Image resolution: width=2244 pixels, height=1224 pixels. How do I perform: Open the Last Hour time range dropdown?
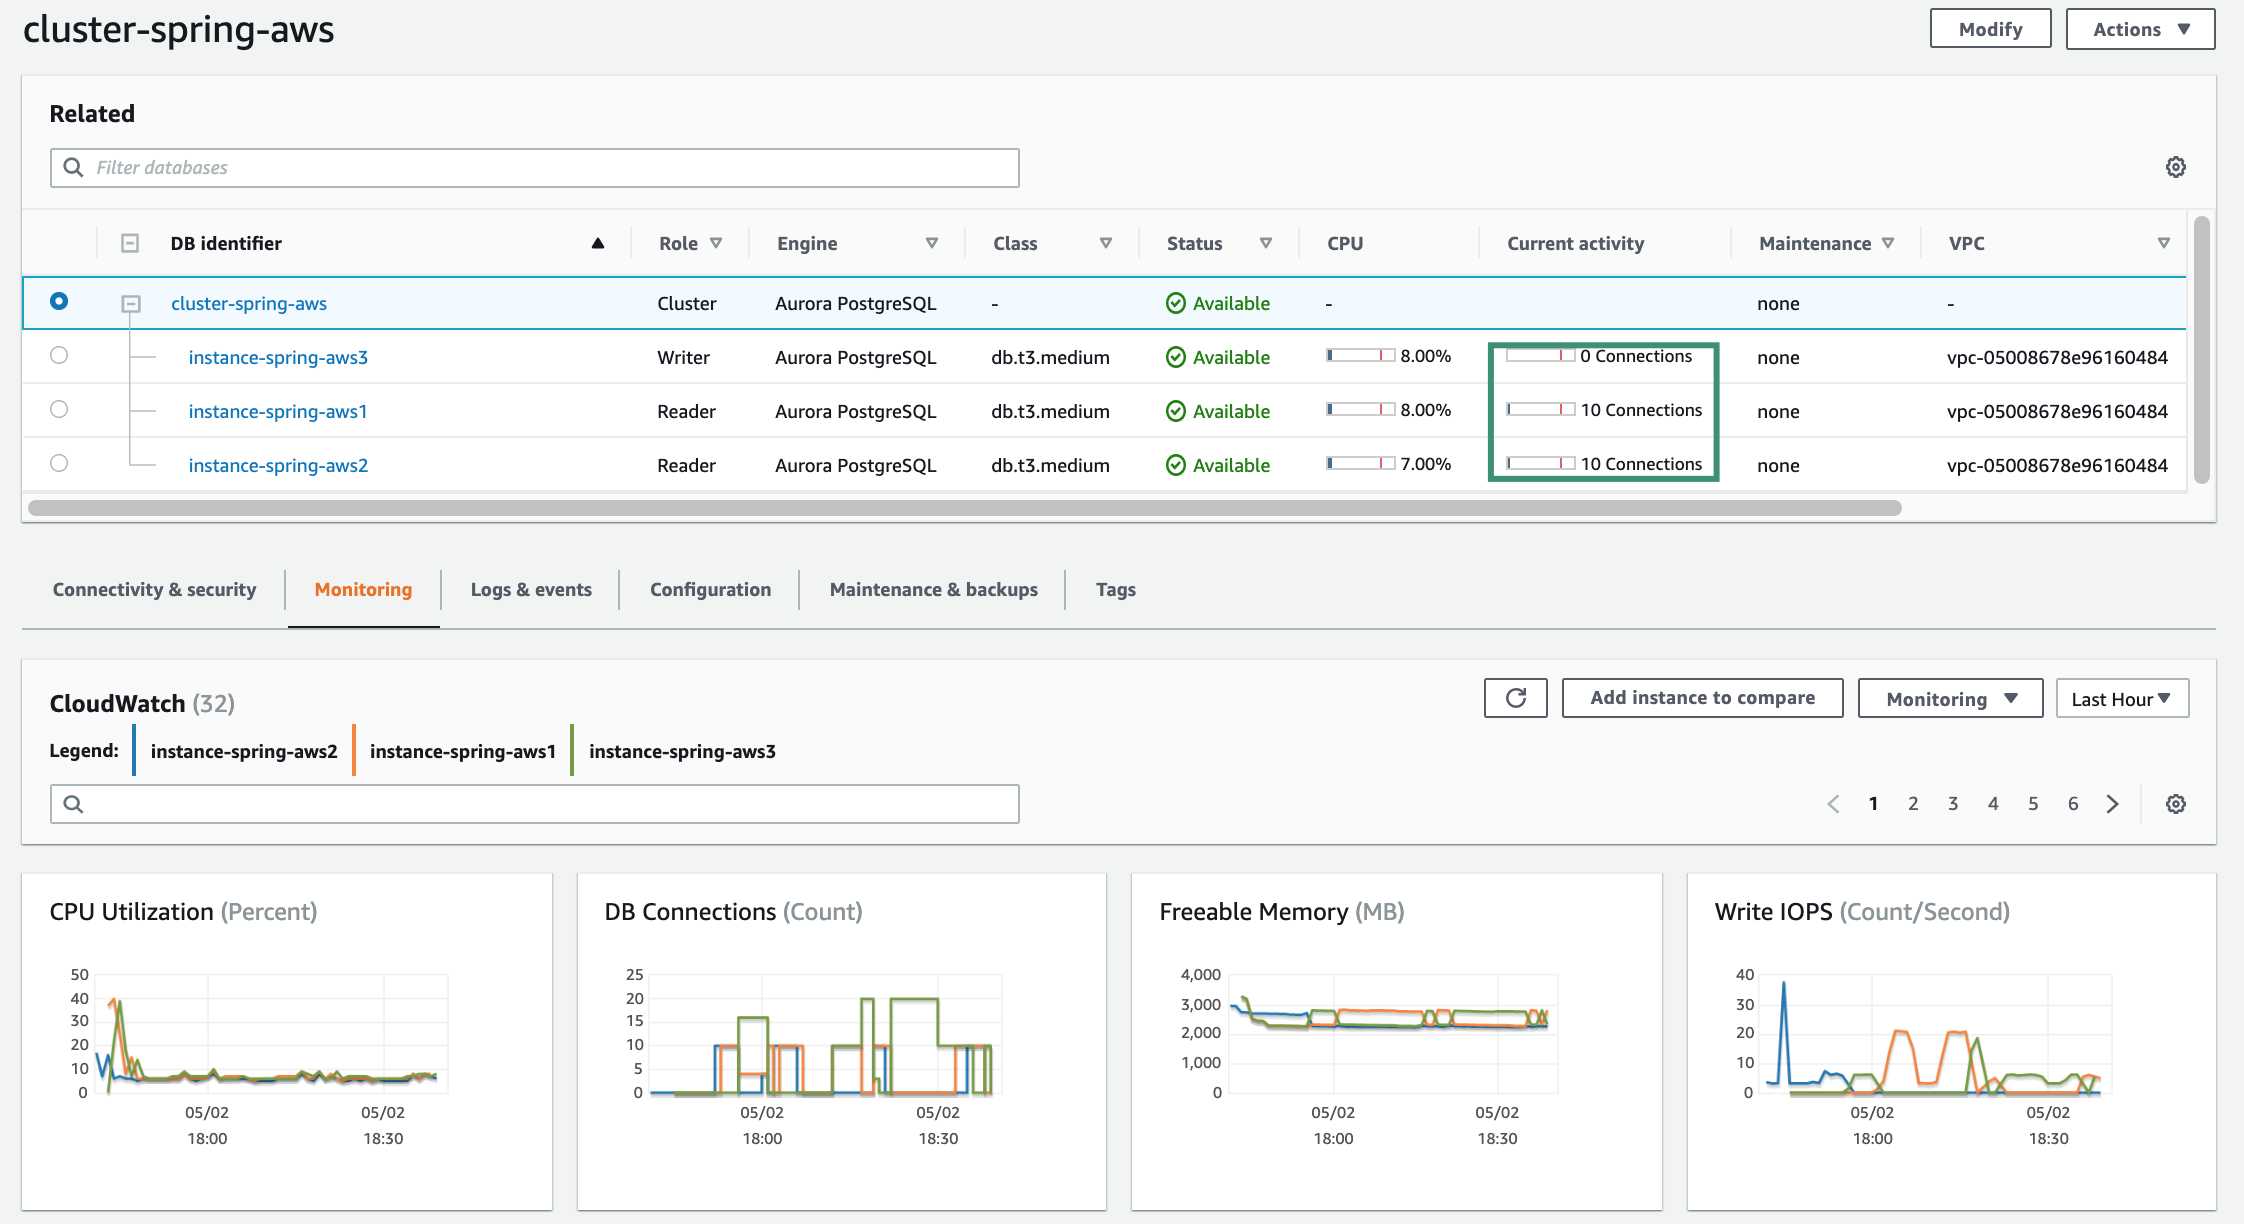click(2121, 699)
